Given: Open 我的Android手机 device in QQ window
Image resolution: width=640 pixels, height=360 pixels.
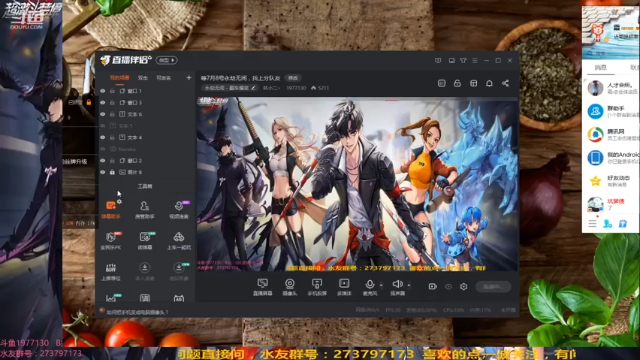Looking at the screenshot, I should tap(611, 158).
